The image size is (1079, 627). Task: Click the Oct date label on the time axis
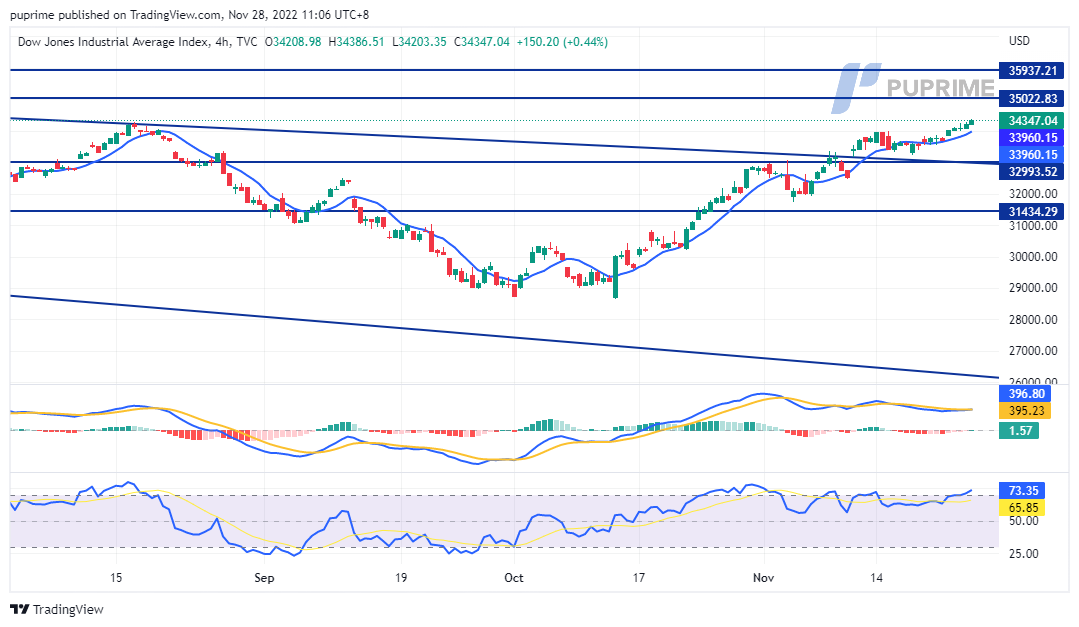pyautogui.click(x=513, y=577)
